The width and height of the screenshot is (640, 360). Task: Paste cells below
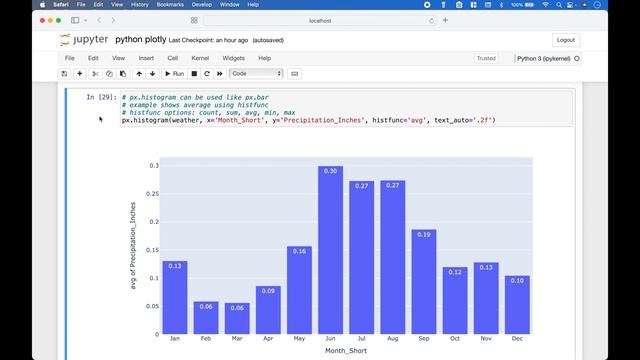123,74
